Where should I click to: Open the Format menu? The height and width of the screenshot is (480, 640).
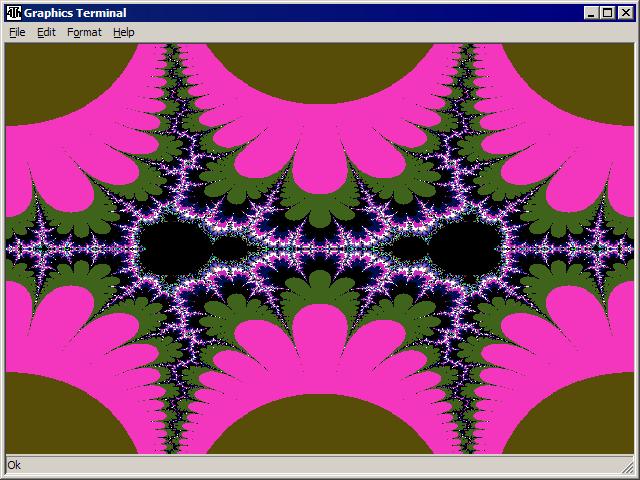[x=84, y=32]
